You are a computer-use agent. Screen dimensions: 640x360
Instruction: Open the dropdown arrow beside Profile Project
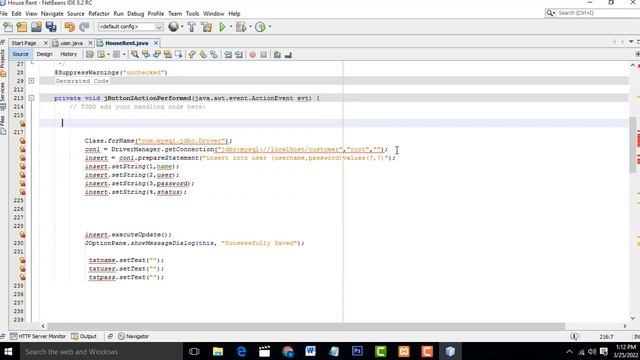[269, 27]
